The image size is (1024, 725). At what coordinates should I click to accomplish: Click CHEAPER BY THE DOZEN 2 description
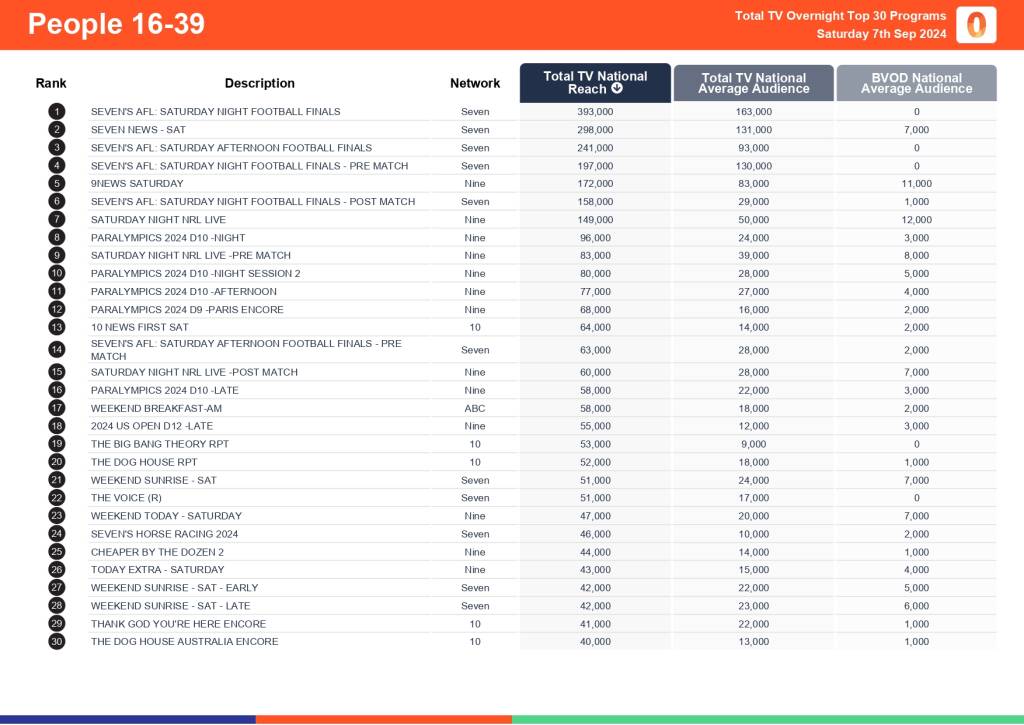[157, 552]
